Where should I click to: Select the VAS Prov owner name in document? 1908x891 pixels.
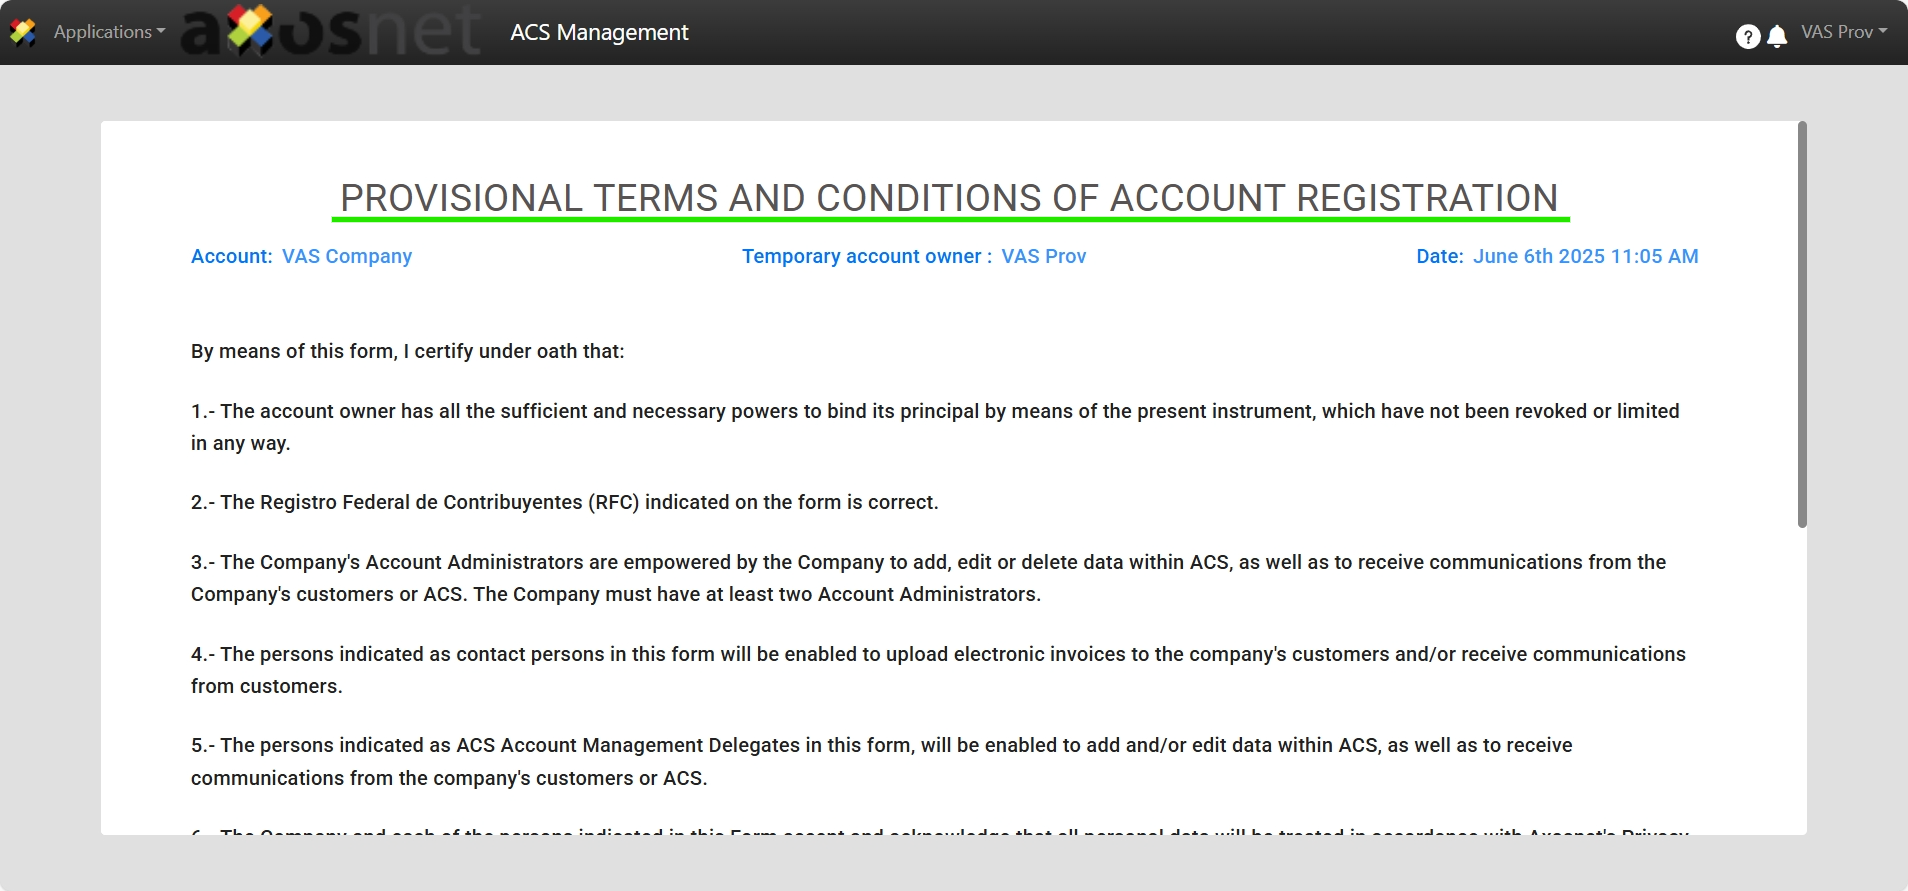coord(1043,256)
